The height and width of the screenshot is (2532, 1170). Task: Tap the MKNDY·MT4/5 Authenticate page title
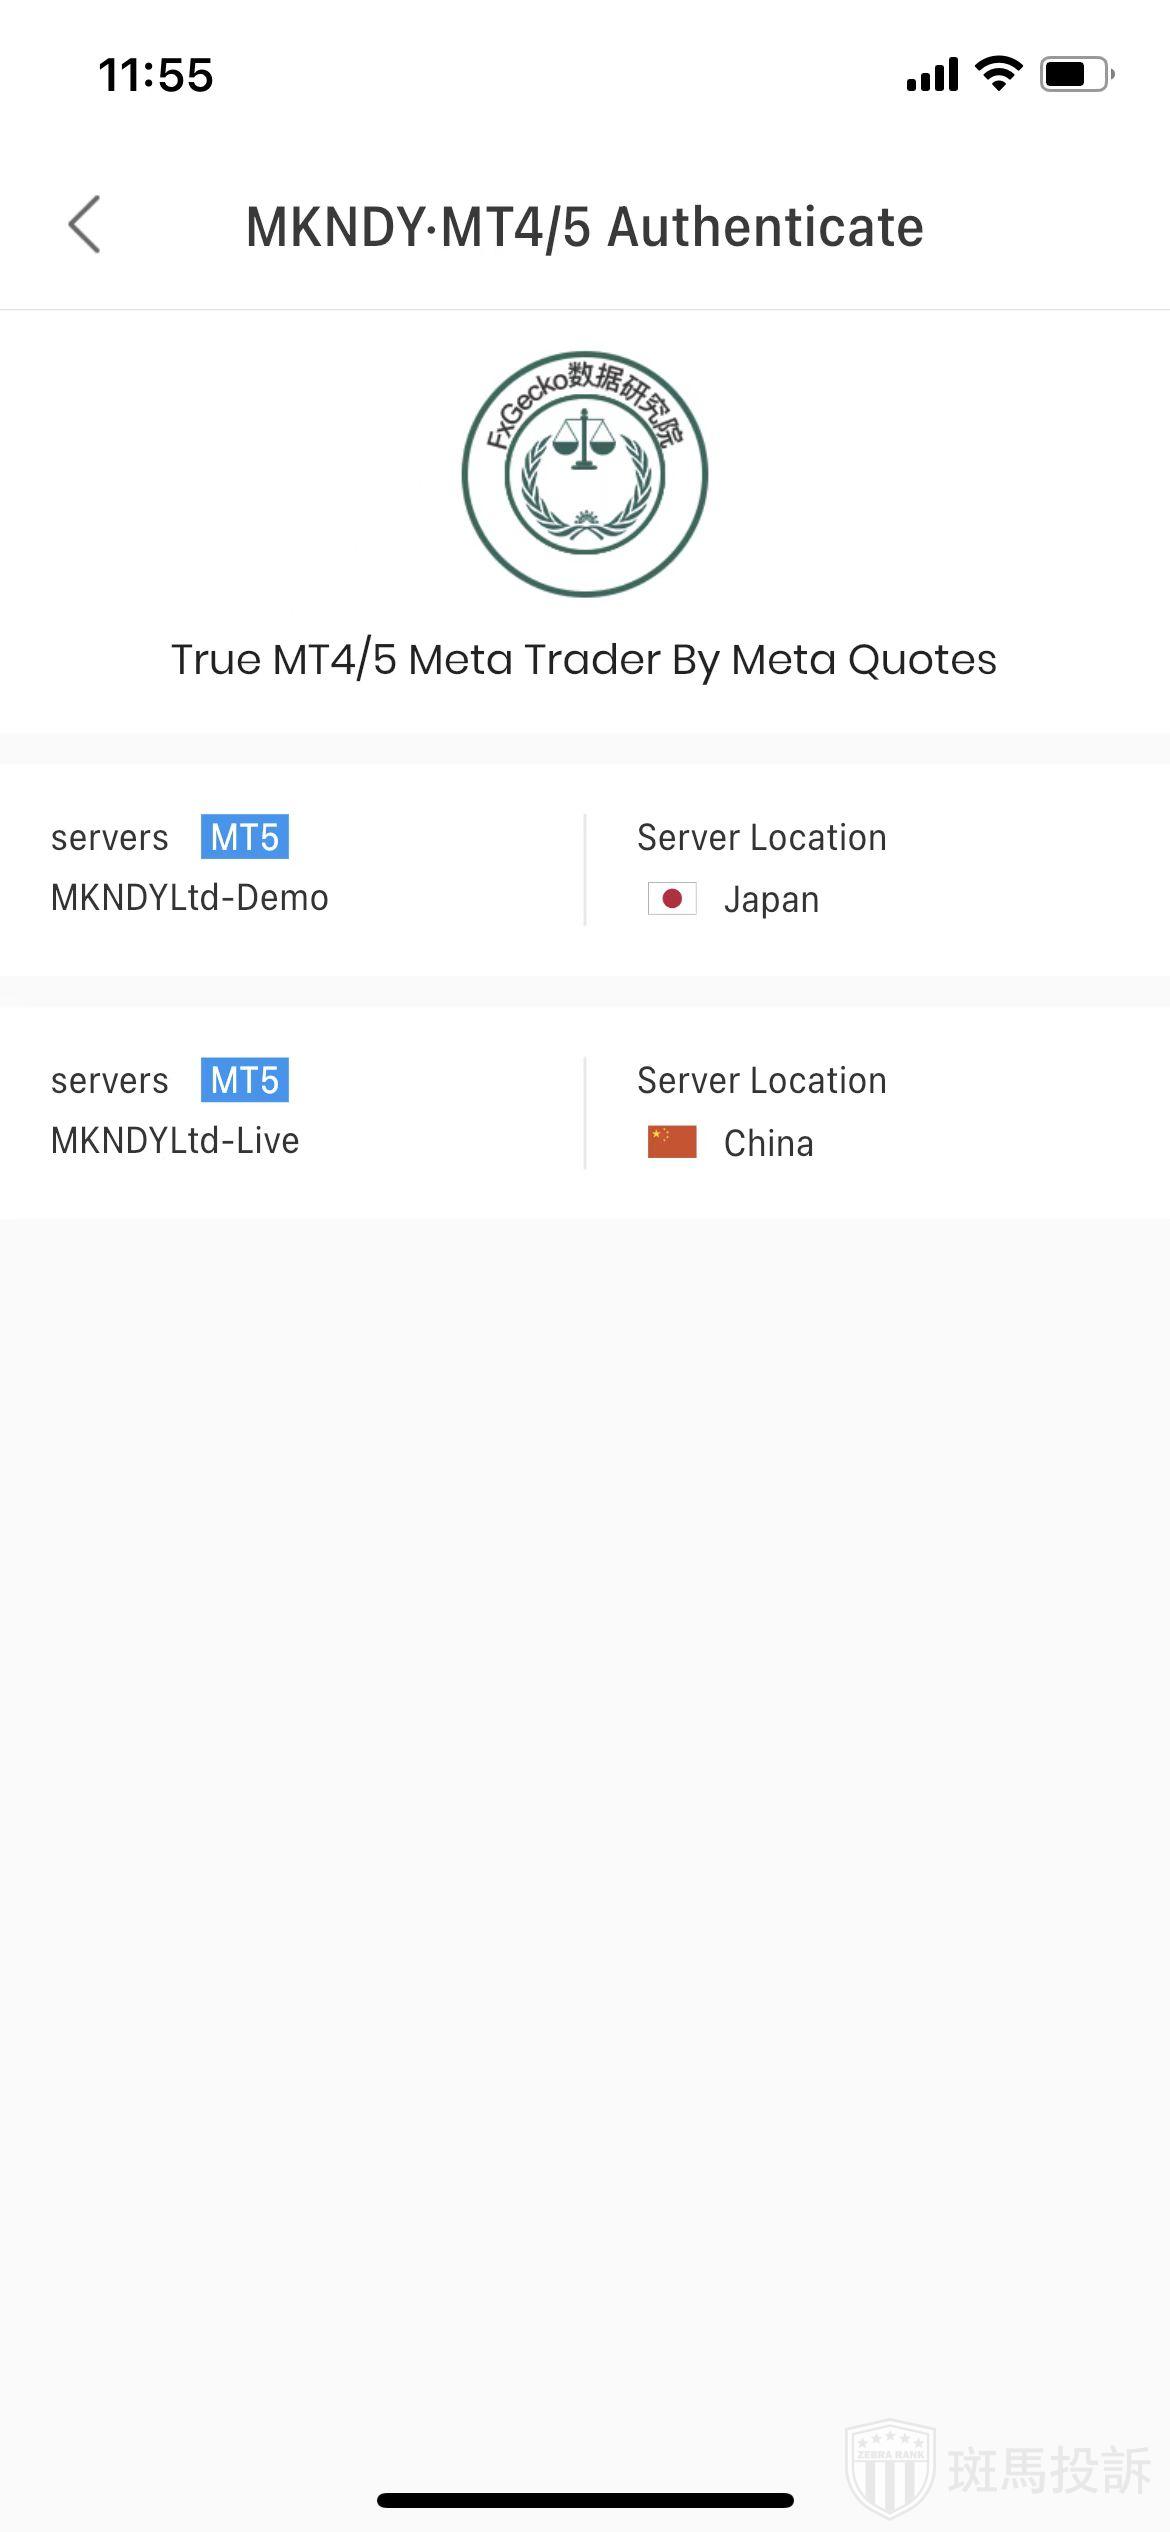point(585,227)
